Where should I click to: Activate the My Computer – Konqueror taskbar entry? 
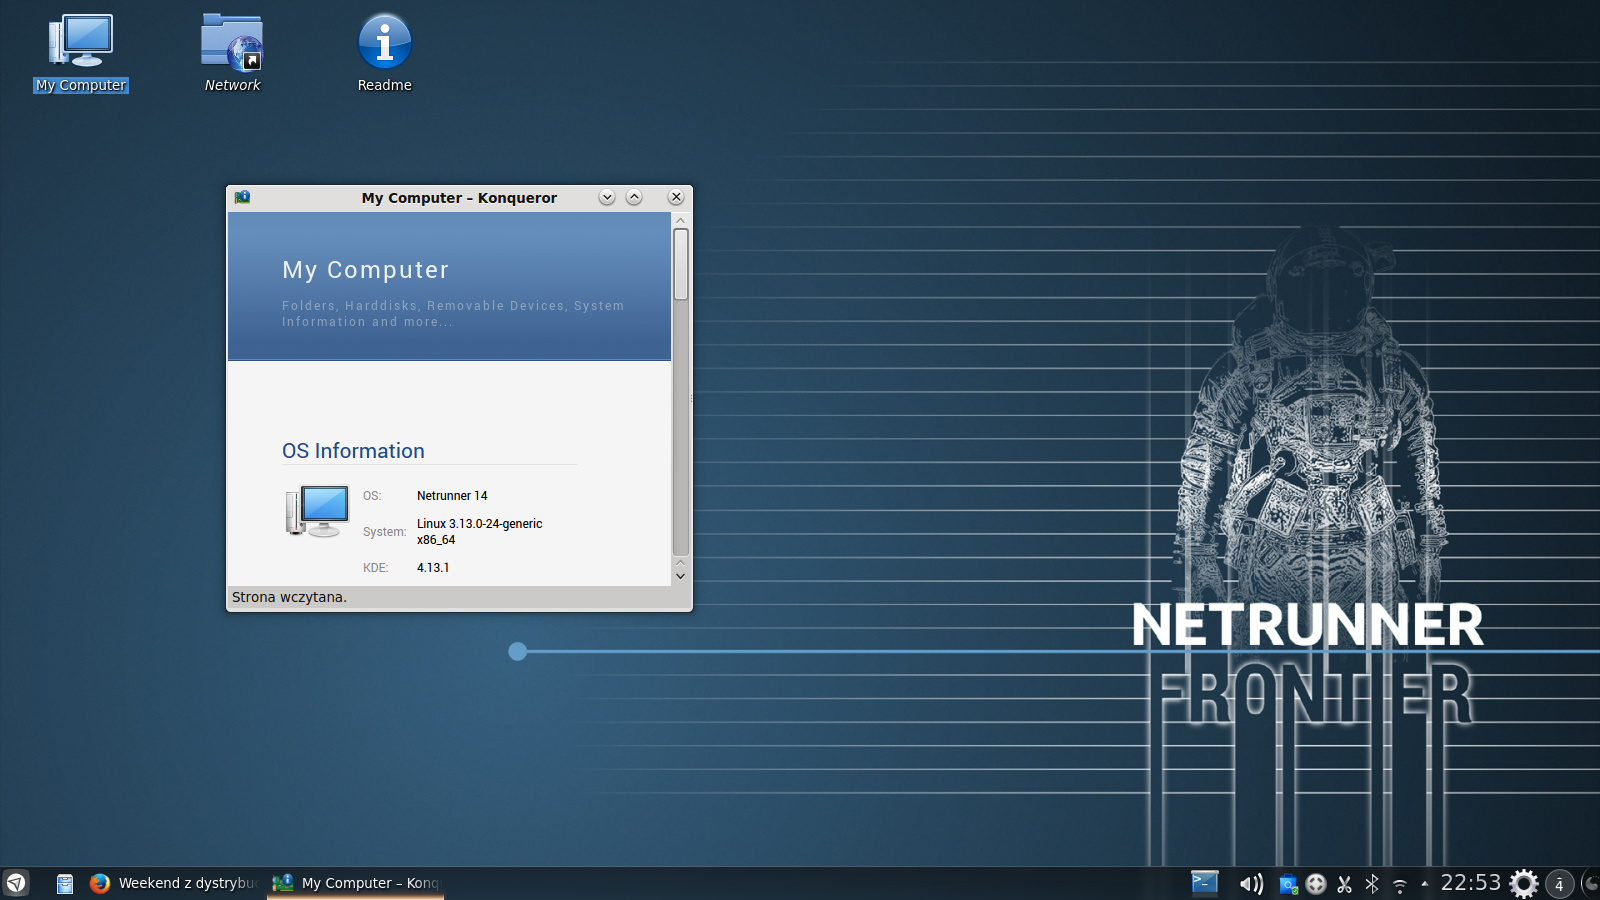click(x=356, y=883)
